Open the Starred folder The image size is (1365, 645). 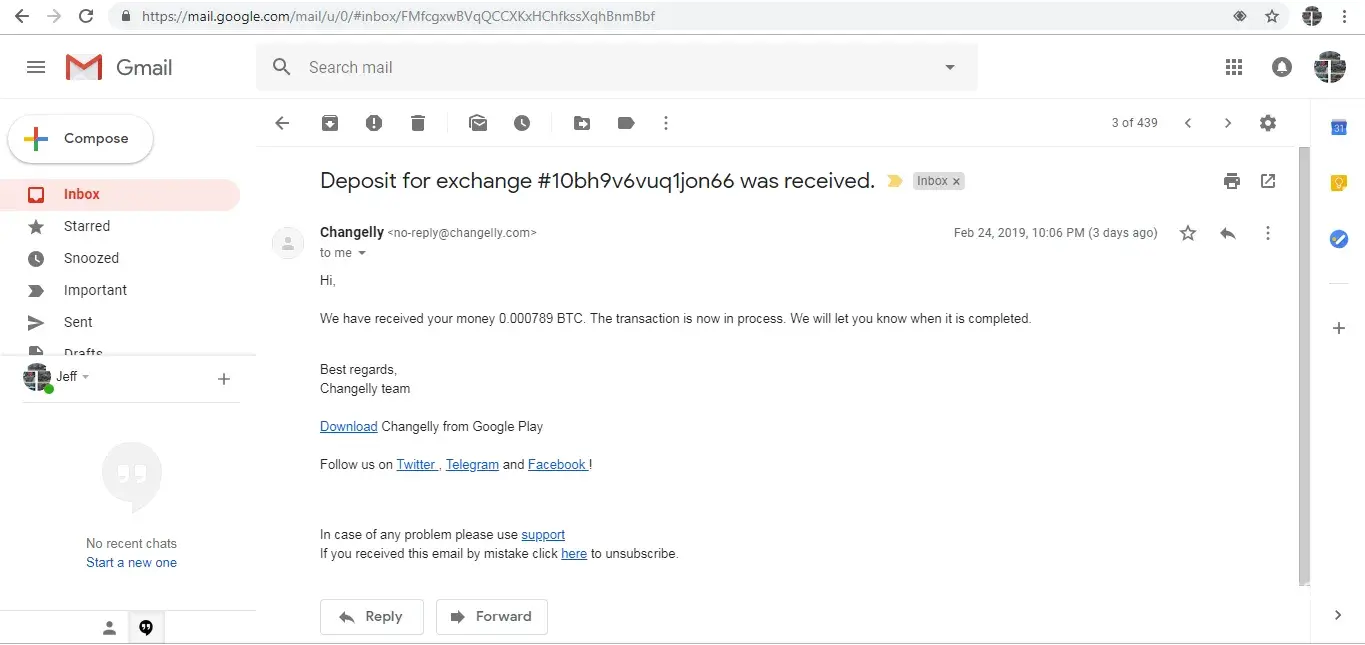point(86,226)
